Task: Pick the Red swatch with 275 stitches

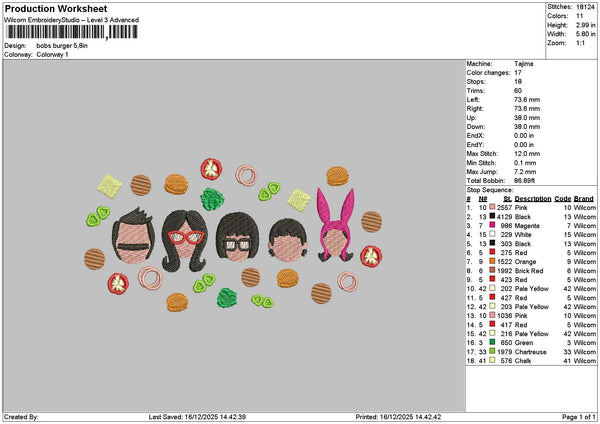Action: [x=492, y=252]
